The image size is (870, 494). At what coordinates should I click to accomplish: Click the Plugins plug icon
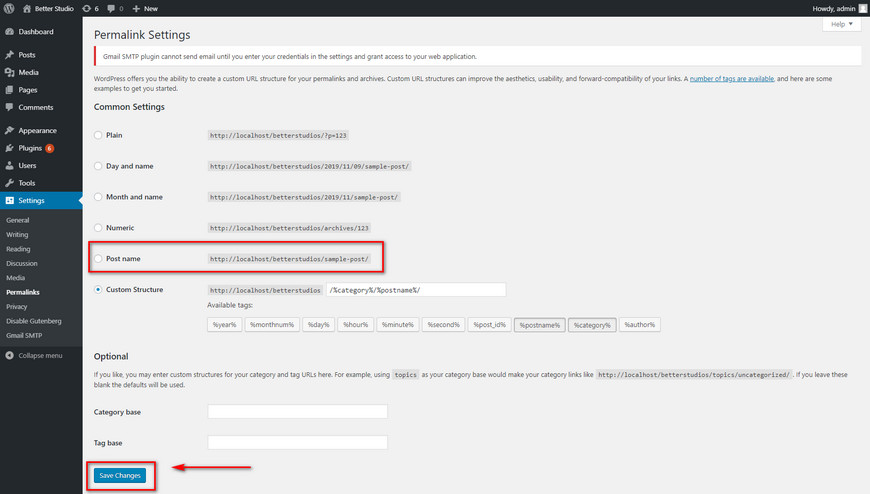point(9,148)
